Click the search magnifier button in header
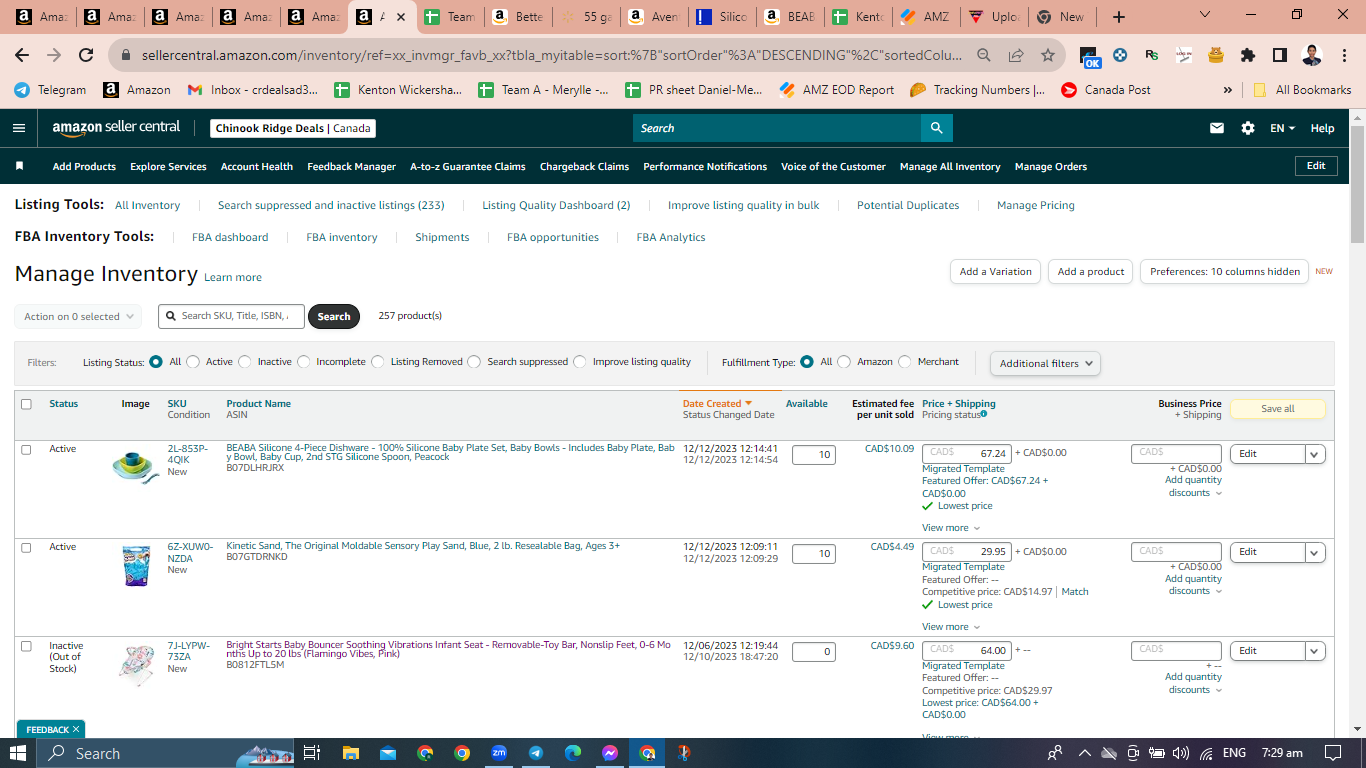The width and height of the screenshot is (1366, 768). pyautogui.click(x=936, y=128)
